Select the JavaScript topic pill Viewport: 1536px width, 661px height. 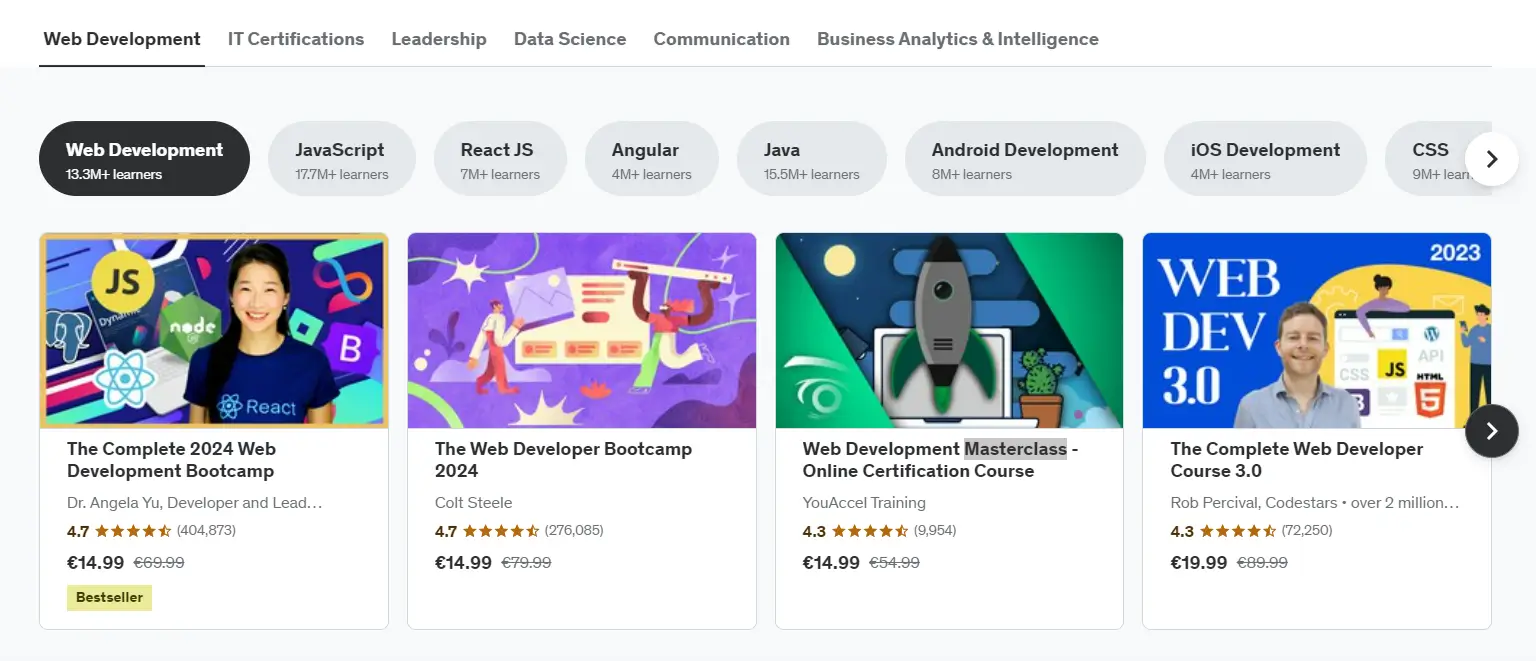341,159
